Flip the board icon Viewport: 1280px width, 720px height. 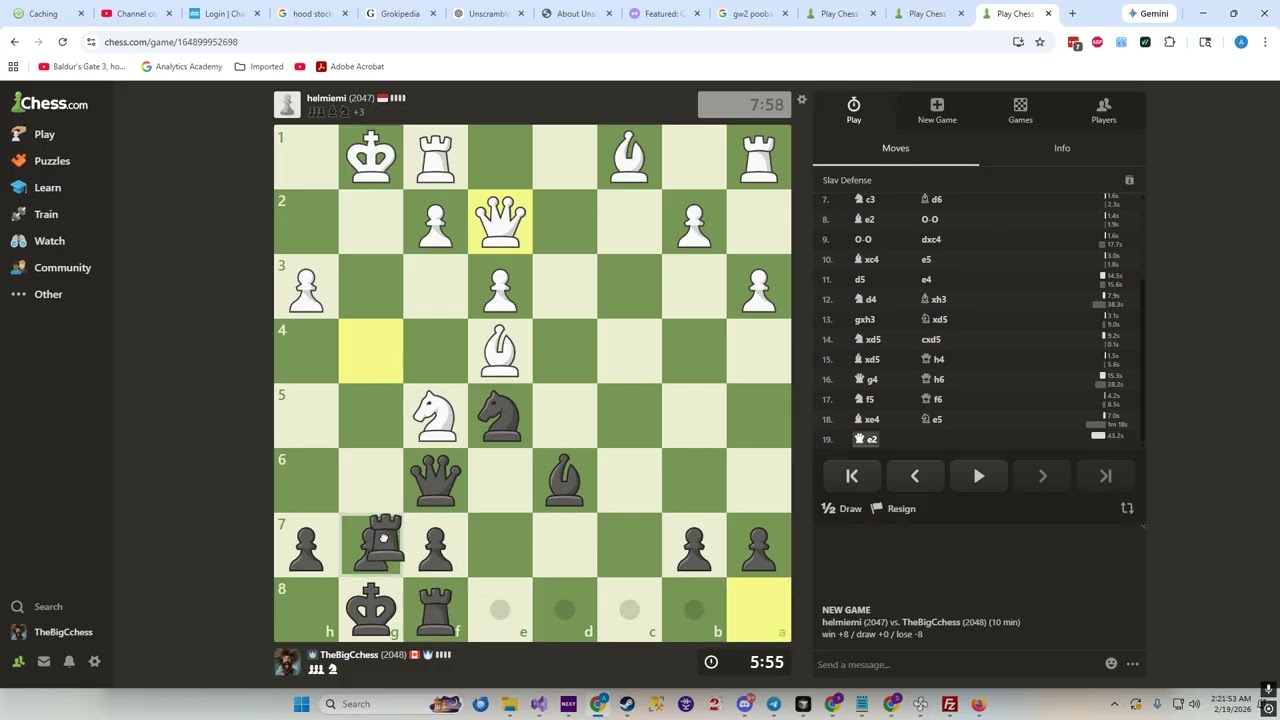[1127, 509]
